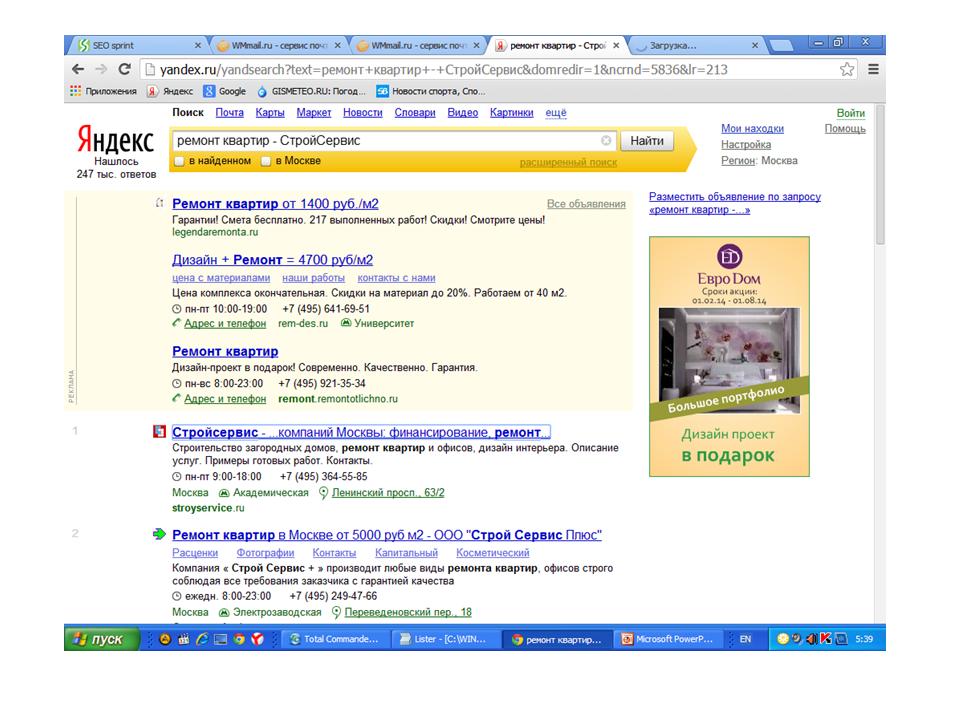
Task: Open the Windows пуск Start button
Action: tap(102, 639)
